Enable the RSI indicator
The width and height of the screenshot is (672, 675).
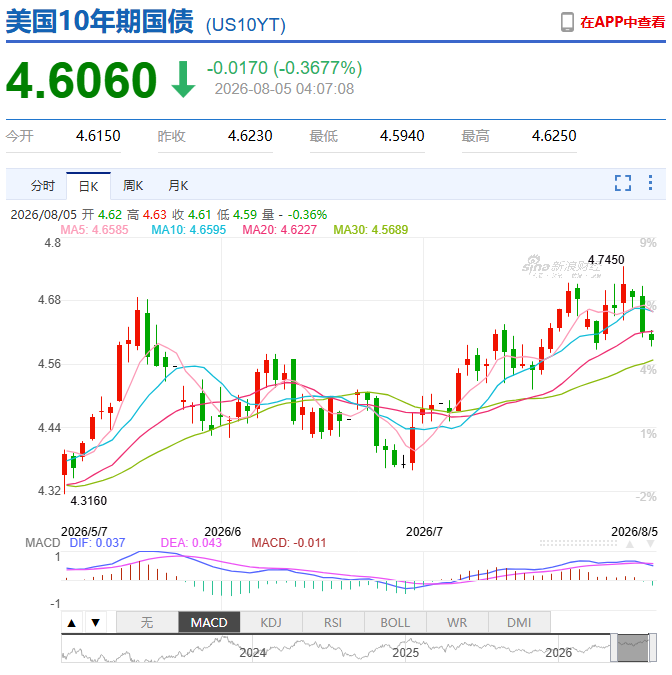point(333,622)
